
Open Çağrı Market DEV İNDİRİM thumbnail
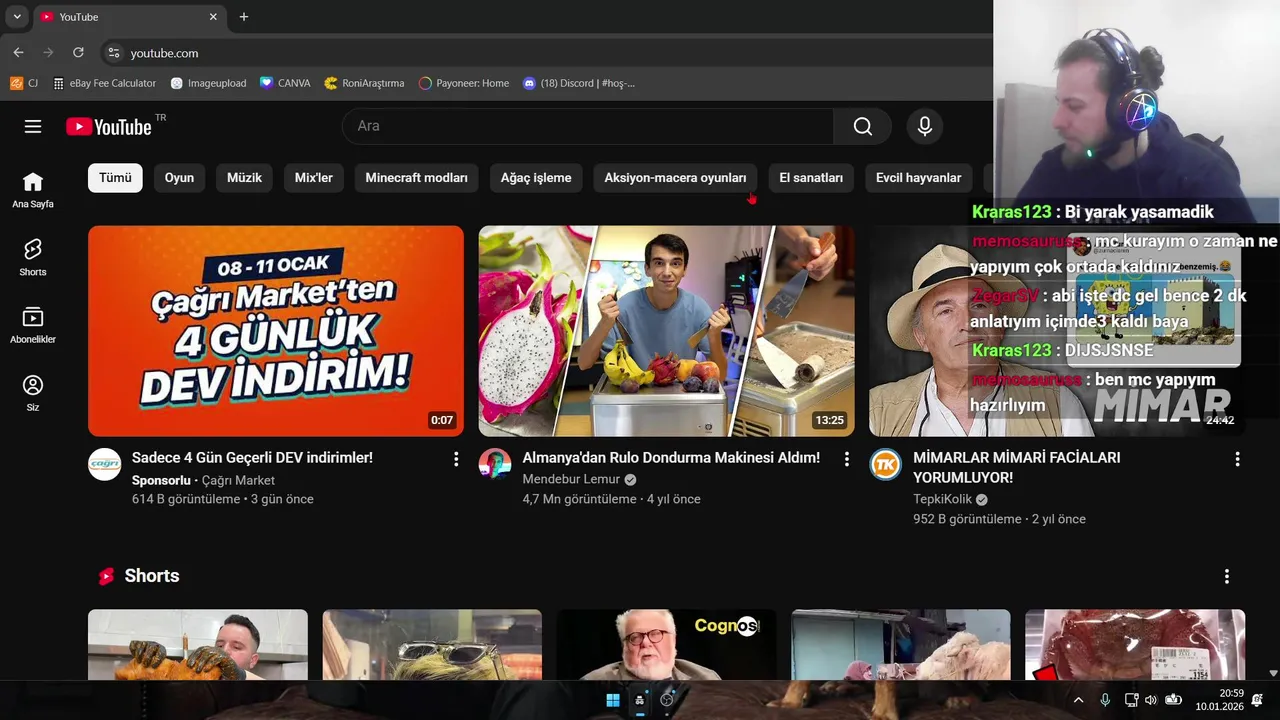276,331
